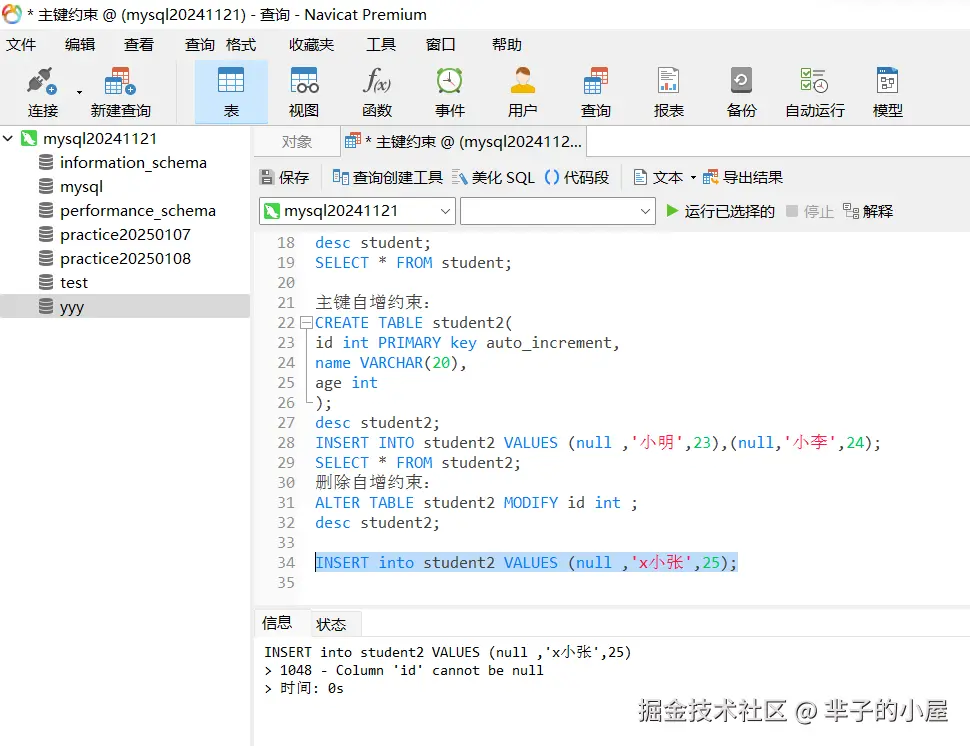Click line 34 INSERT statement in editor
The image size is (970, 746).
tap(526, 562)
